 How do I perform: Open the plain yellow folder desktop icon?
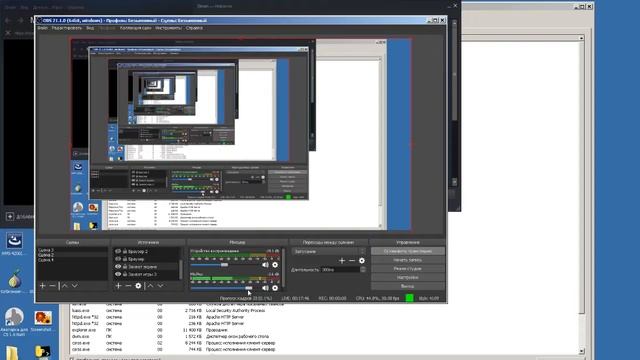pos(12,353)
